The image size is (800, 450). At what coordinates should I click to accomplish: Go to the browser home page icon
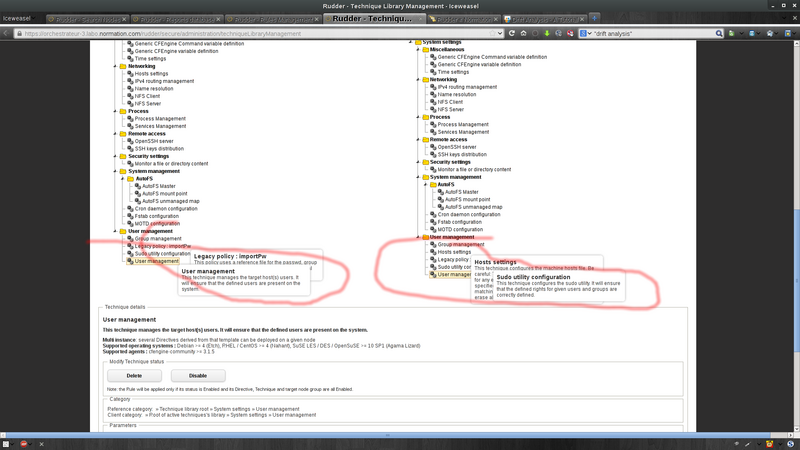point(523,33)
